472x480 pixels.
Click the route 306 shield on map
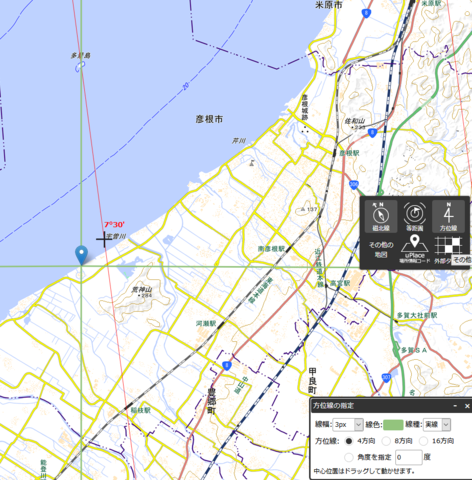coord(354,185)
